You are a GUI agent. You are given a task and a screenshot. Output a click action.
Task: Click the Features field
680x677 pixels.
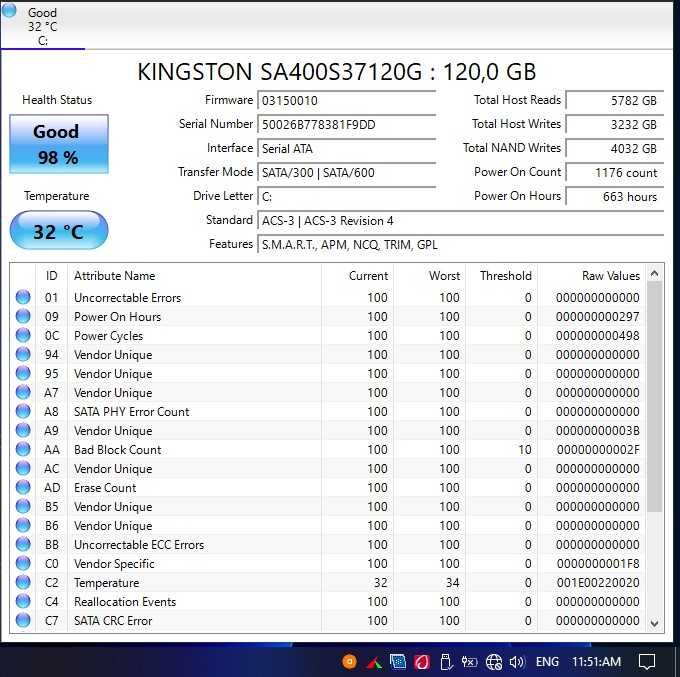[461, 245]
